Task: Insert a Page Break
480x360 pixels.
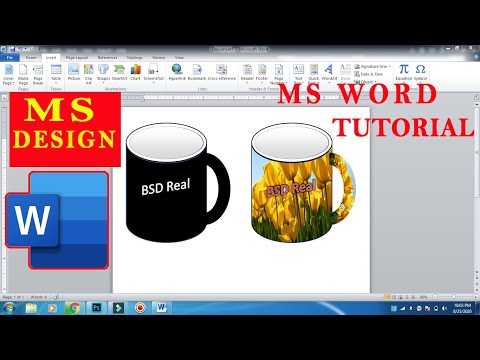Action: click(38, 74)
